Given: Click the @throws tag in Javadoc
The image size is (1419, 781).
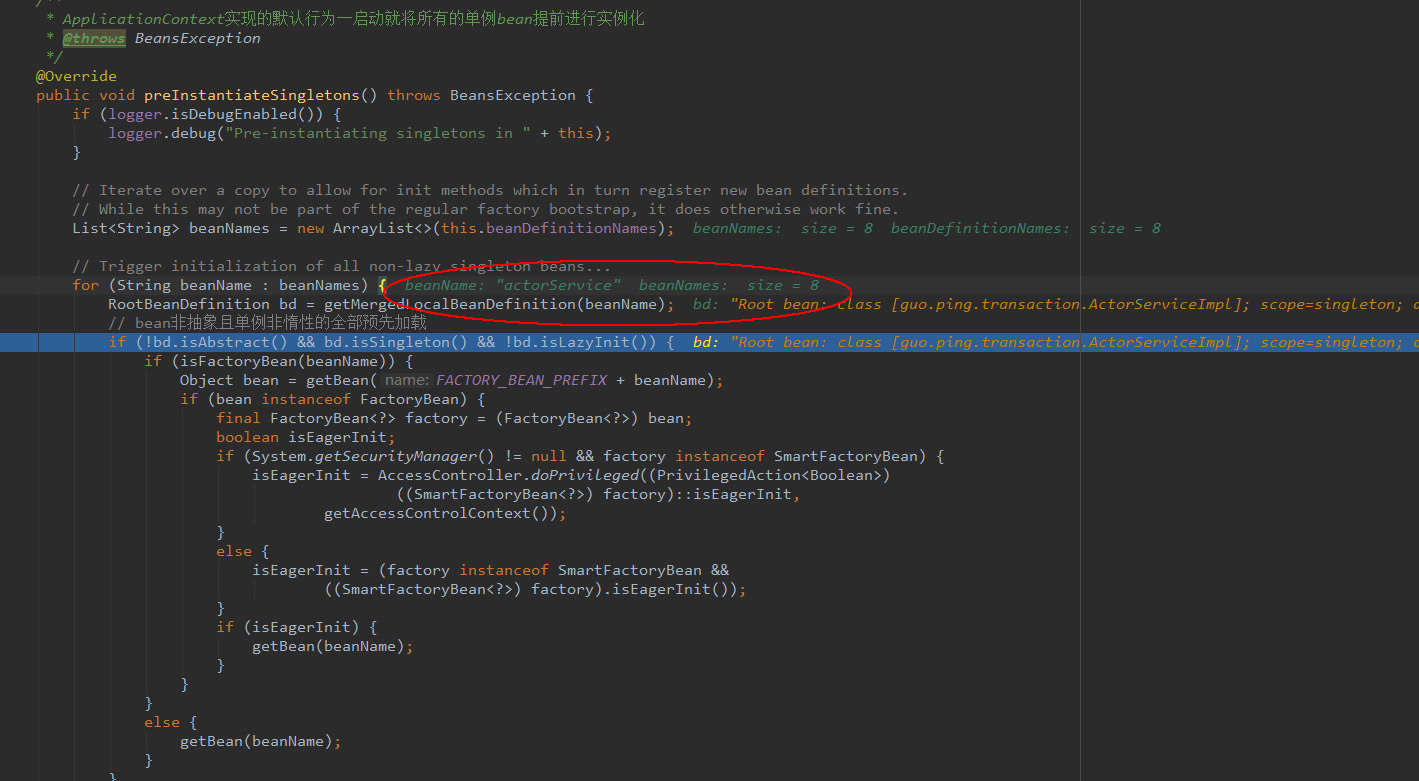Looking at the screenshot, I should (94, 38).
